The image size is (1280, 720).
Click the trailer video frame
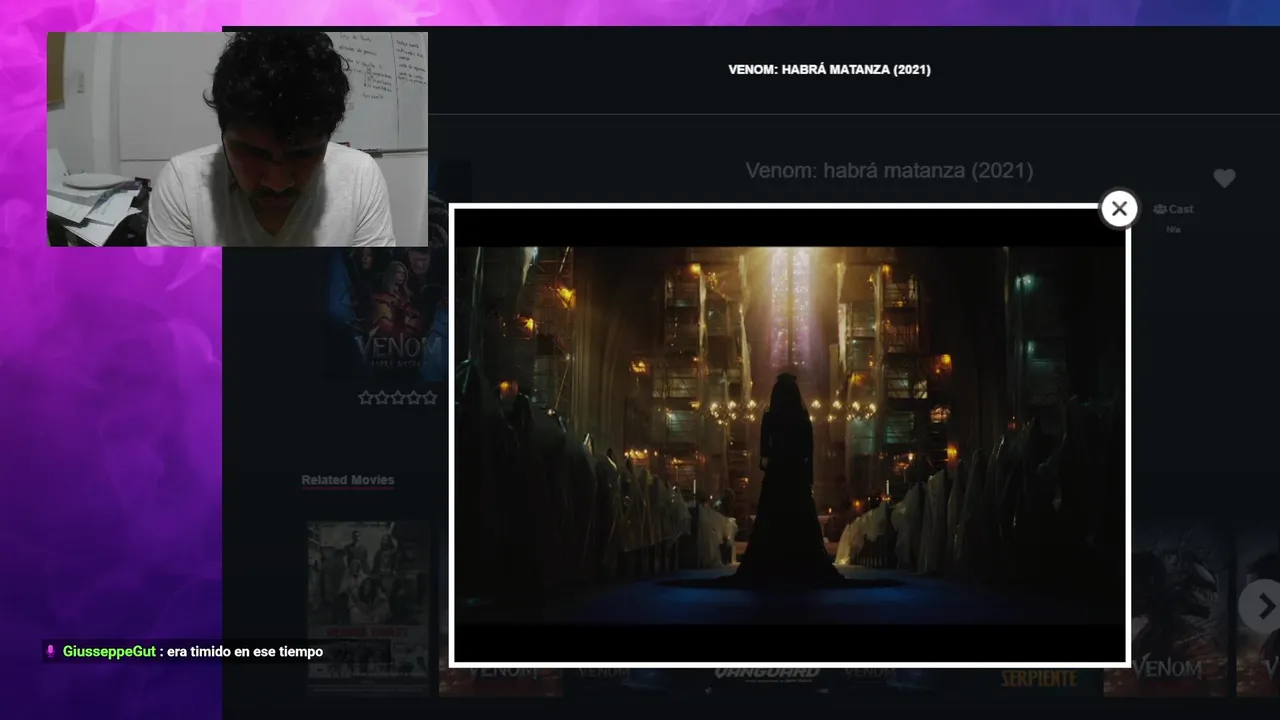pos(790,436)
